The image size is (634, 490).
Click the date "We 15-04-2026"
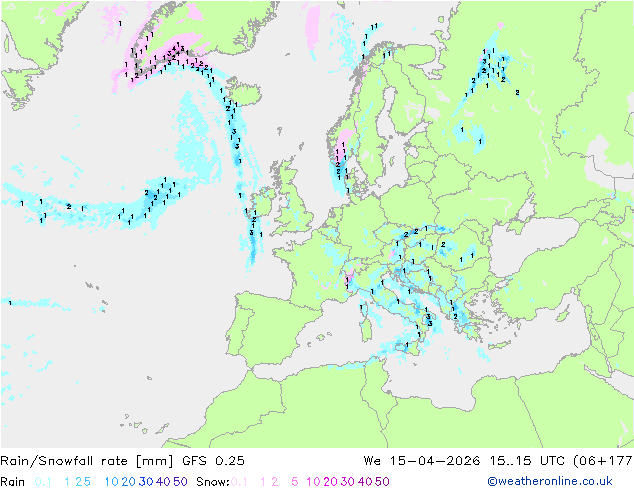click(x=422, y=461)
